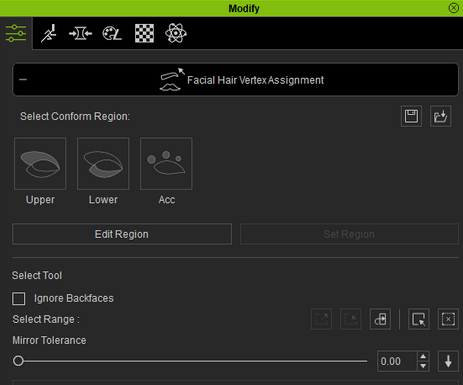
Task: Save conform region with the disk icon
Action: point(411,116)
